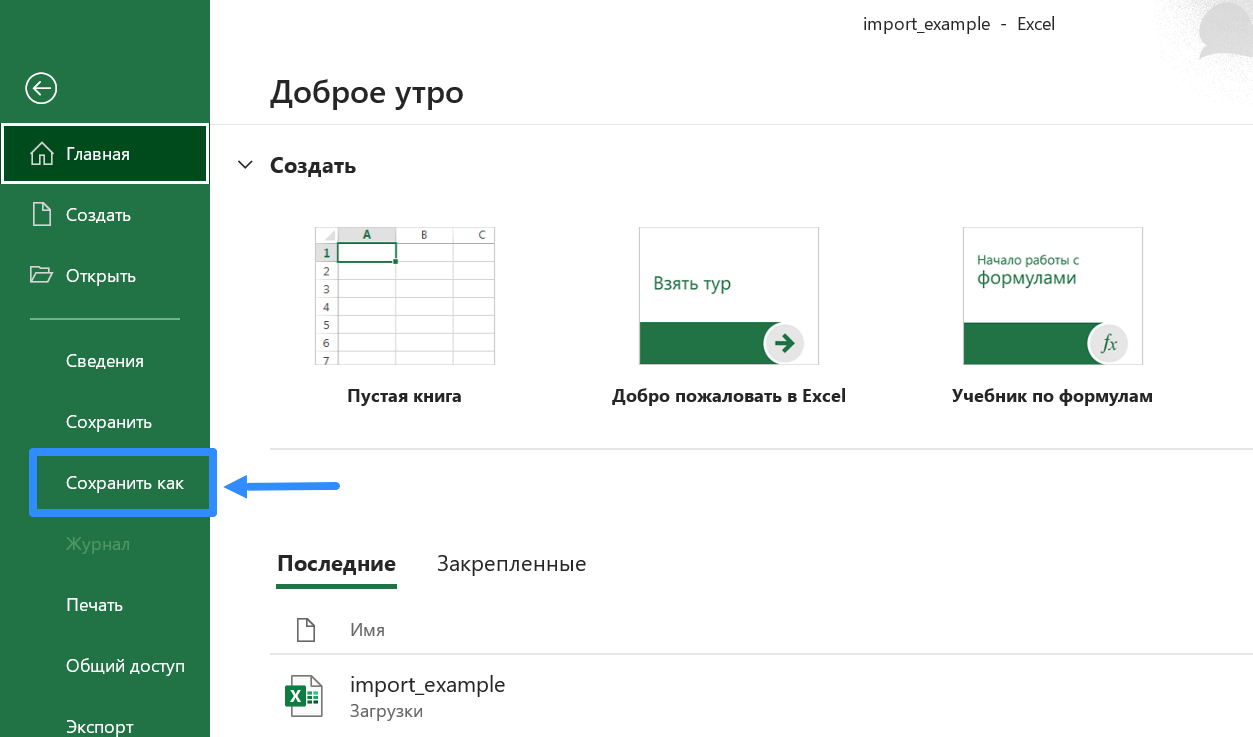Screen dimensions: 1253x737
Task: Click Добро пожаловать в Excel label
Action: tap(729, 396)
